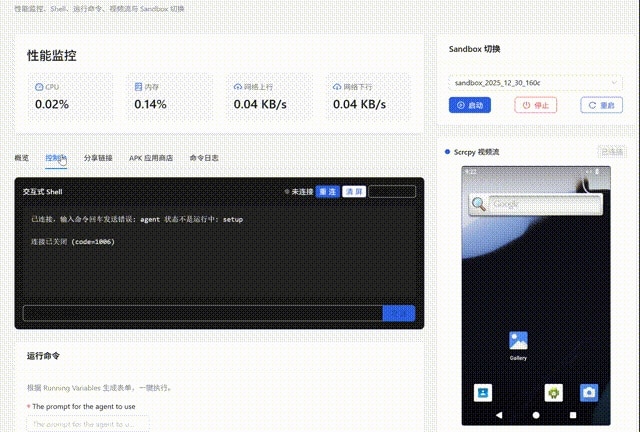Click the shell line ending with setup
Viewport: 640px width, 432px height.
point(137,219)
